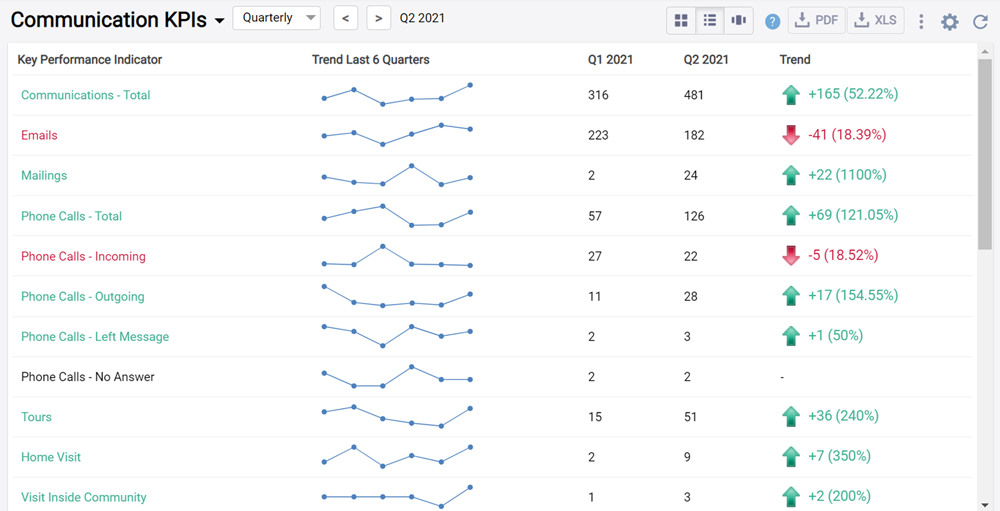Click the scrollbar down arrow

pos(985,504)
